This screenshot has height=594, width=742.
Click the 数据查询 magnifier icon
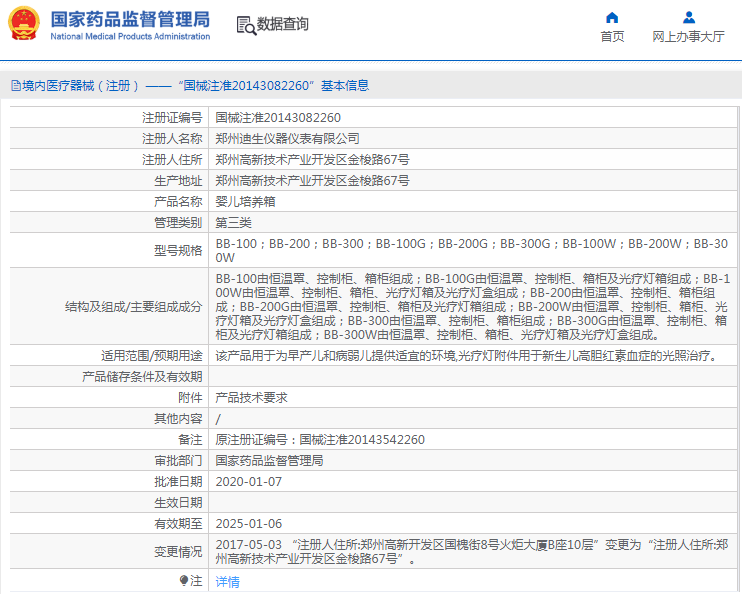pyautogui.click(x=245, y=25)
